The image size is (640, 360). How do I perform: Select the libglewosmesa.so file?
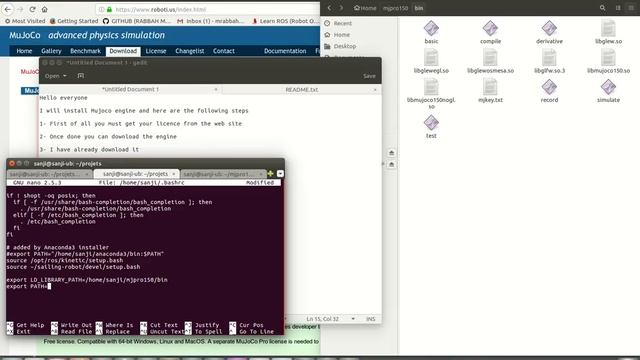pos(490,62)
